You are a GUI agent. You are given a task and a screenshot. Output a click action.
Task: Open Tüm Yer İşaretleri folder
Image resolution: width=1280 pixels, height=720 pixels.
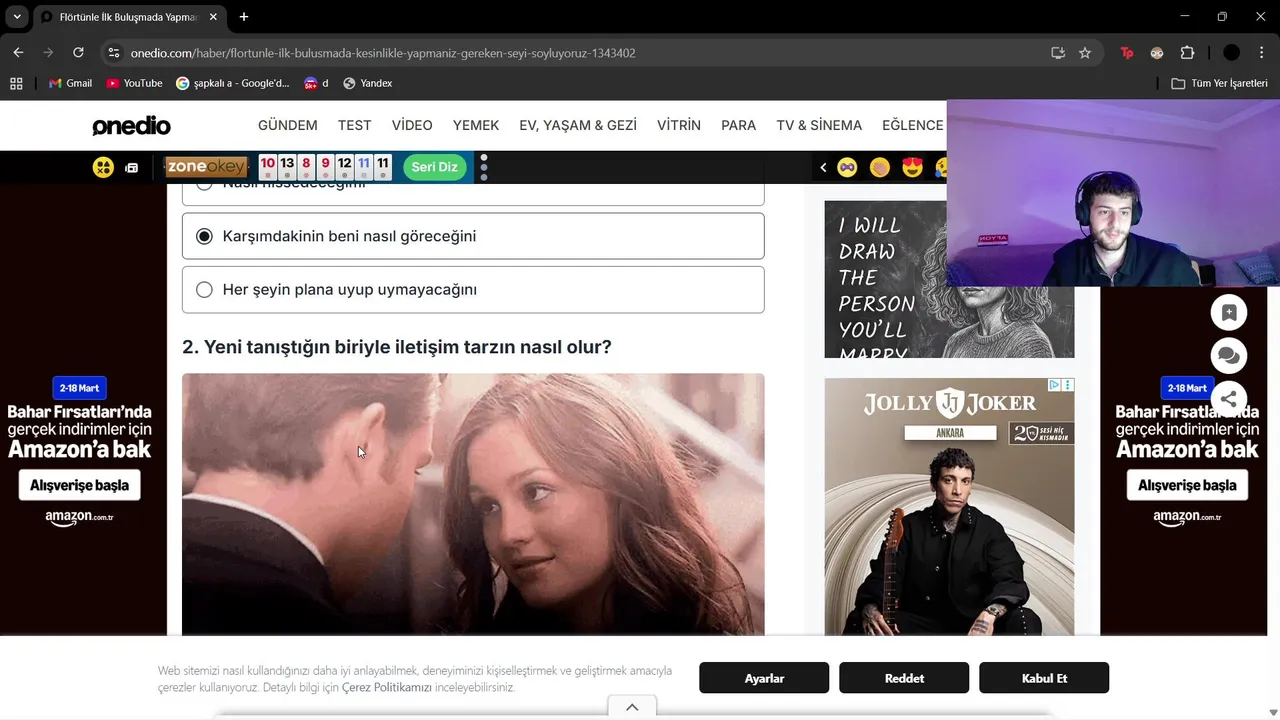(1219, 83)
